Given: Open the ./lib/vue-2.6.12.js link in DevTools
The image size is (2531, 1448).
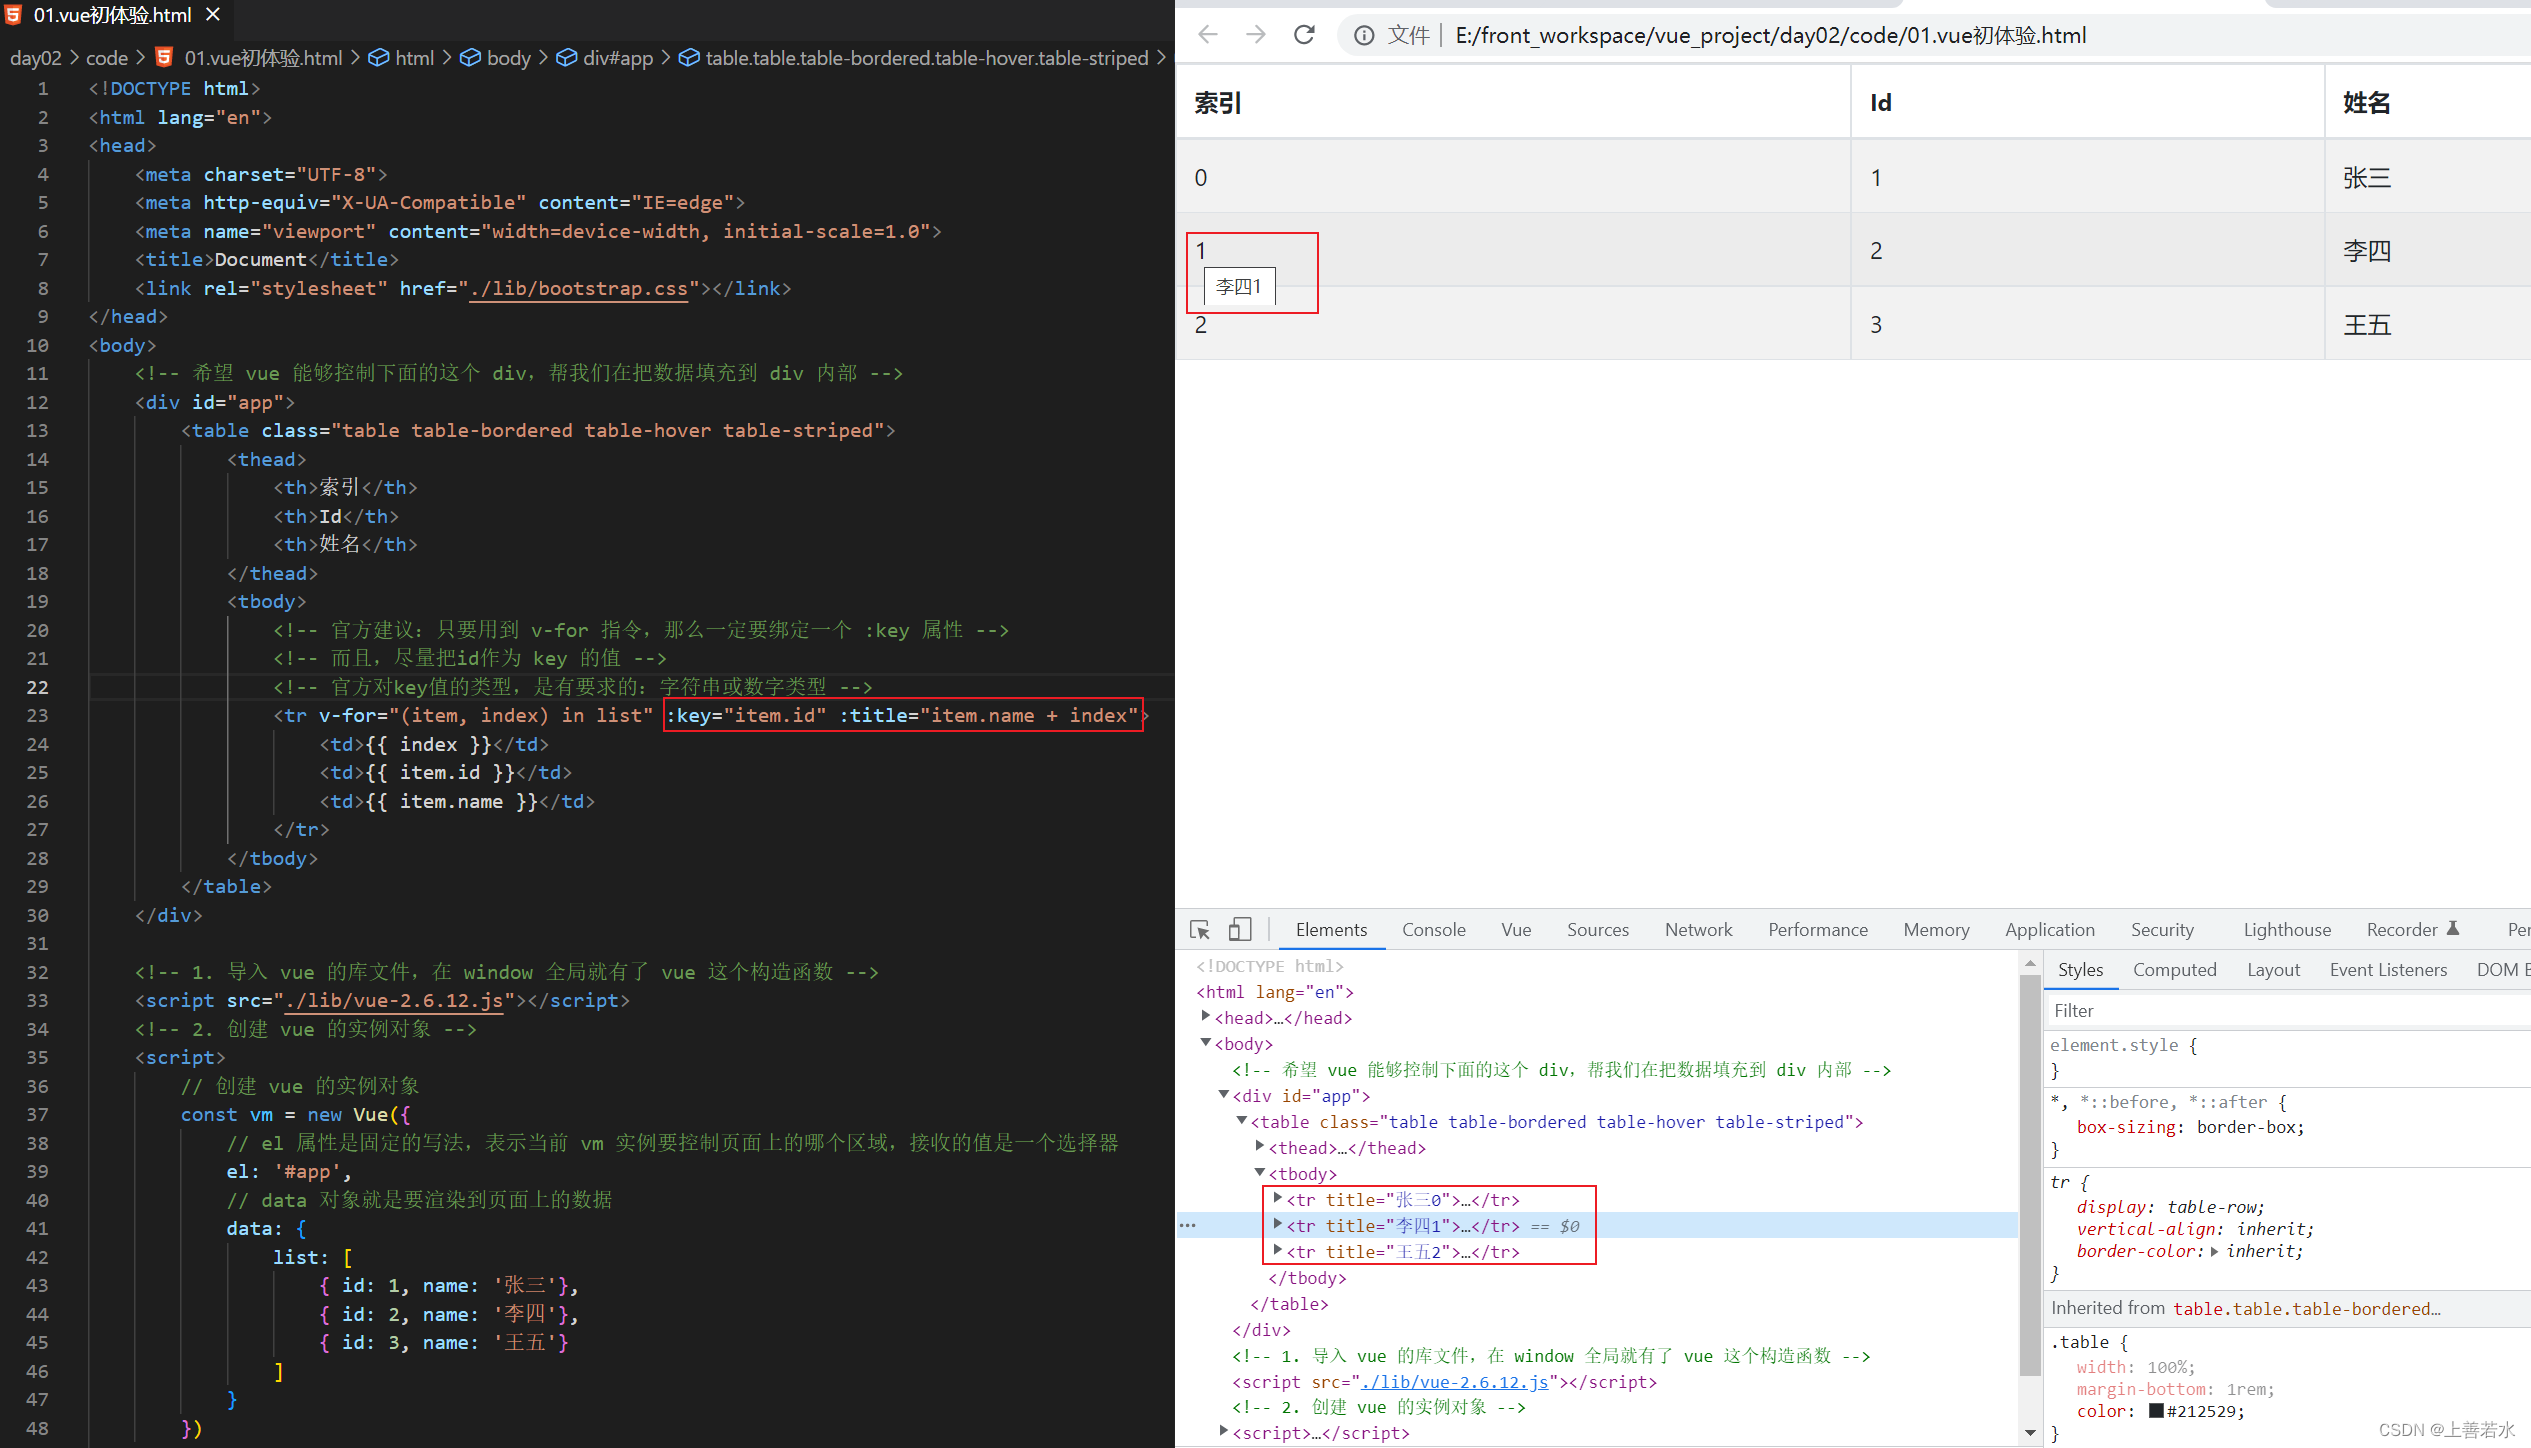Looking at the screenshot, I should [x=1454, y=1382].
